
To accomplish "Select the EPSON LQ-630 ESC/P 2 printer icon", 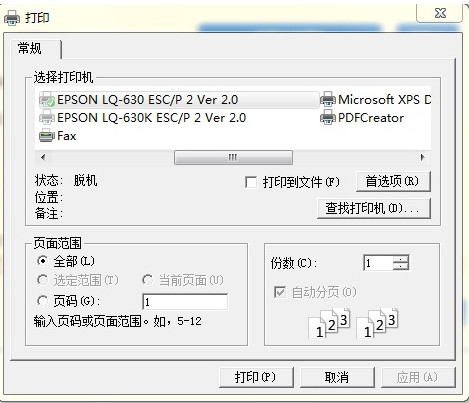I will pos(47,100).
